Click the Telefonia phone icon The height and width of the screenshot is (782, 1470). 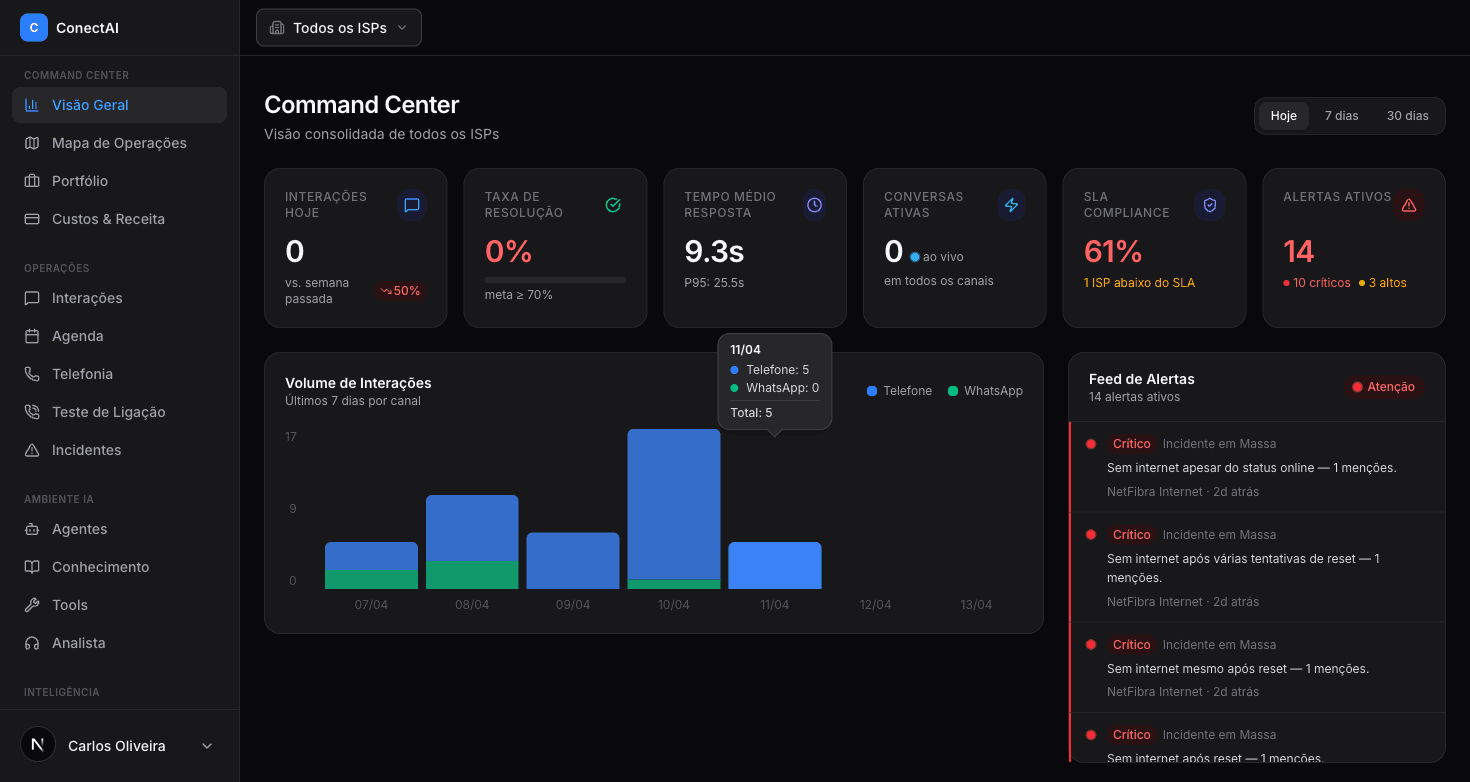(x=32, y=374)
